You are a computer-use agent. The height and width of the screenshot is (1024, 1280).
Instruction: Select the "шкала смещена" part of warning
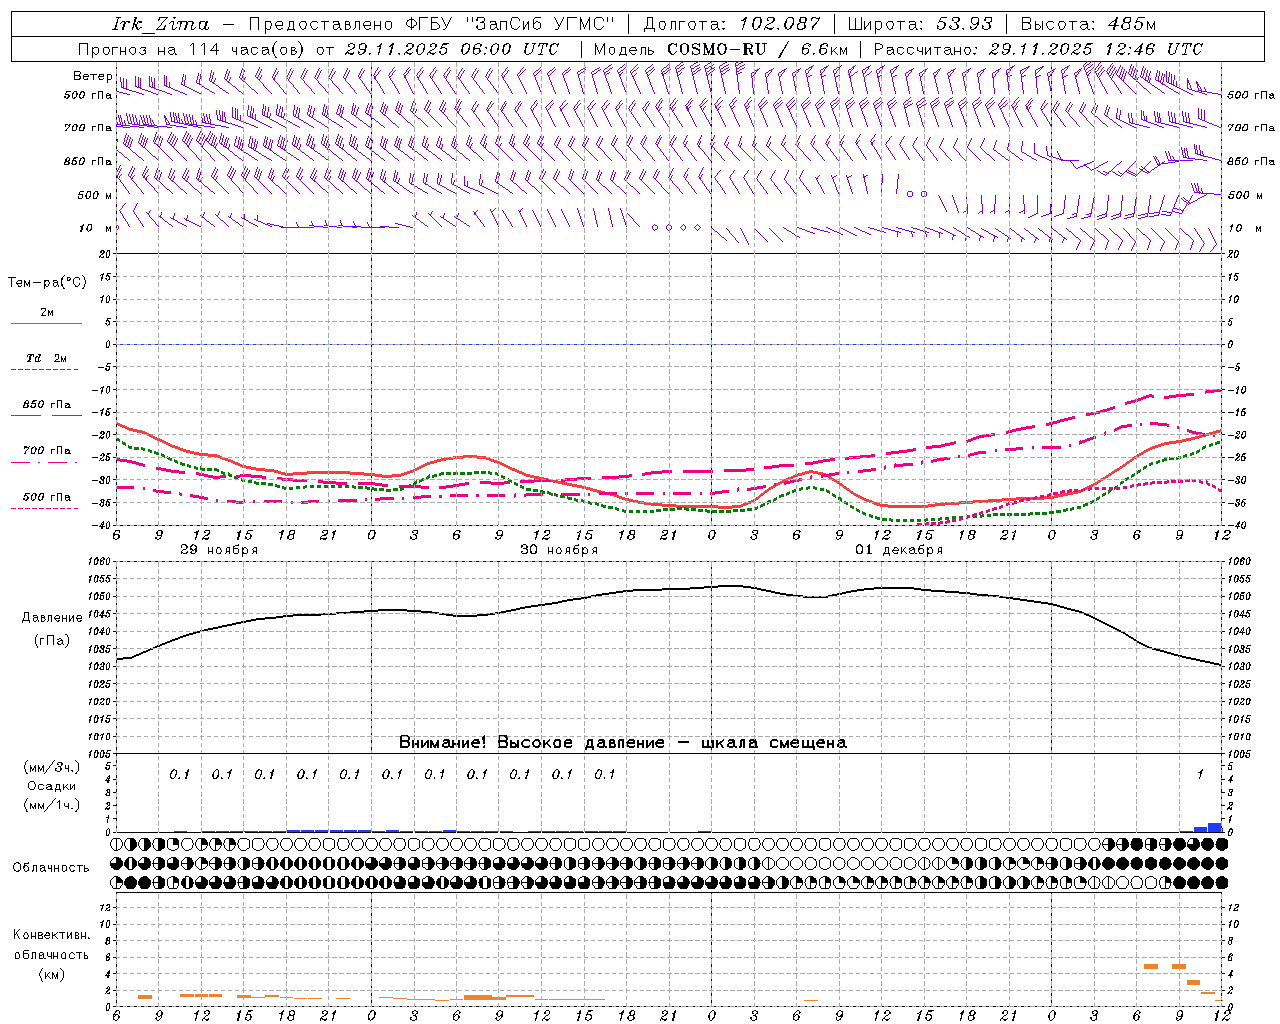[x=774, y=743]
